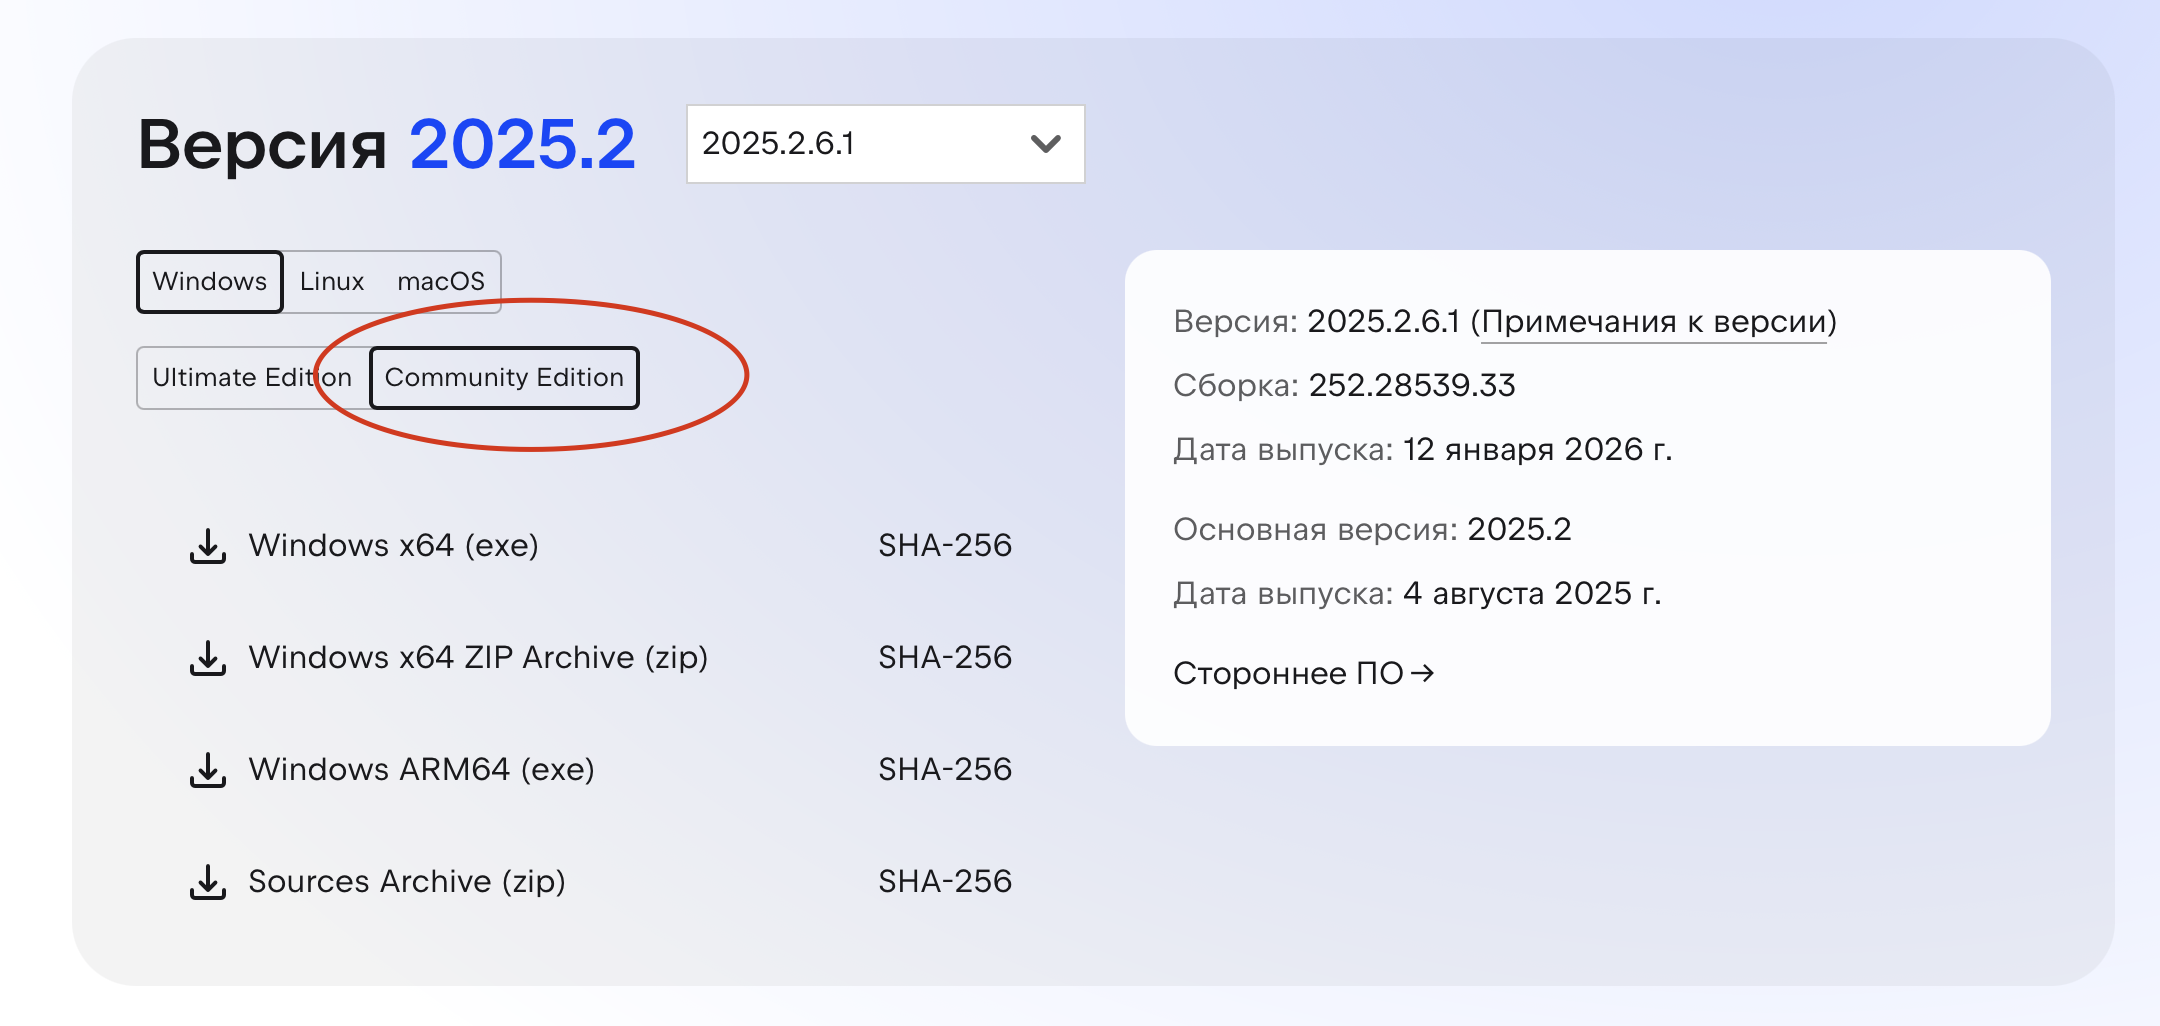Screen dimensions: 2160x1026
Task: Download Windows ARM64 (exe) installer
Action: coord(421,770)
